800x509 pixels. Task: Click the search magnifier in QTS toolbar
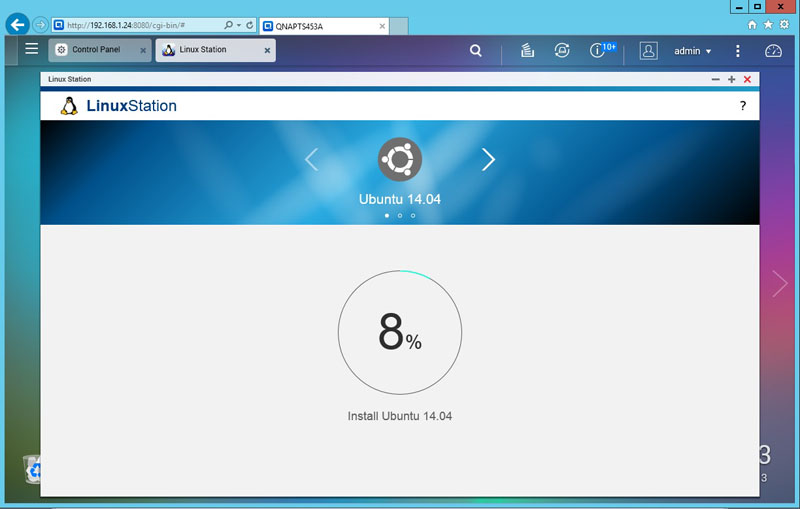click(x=476, y=50)
